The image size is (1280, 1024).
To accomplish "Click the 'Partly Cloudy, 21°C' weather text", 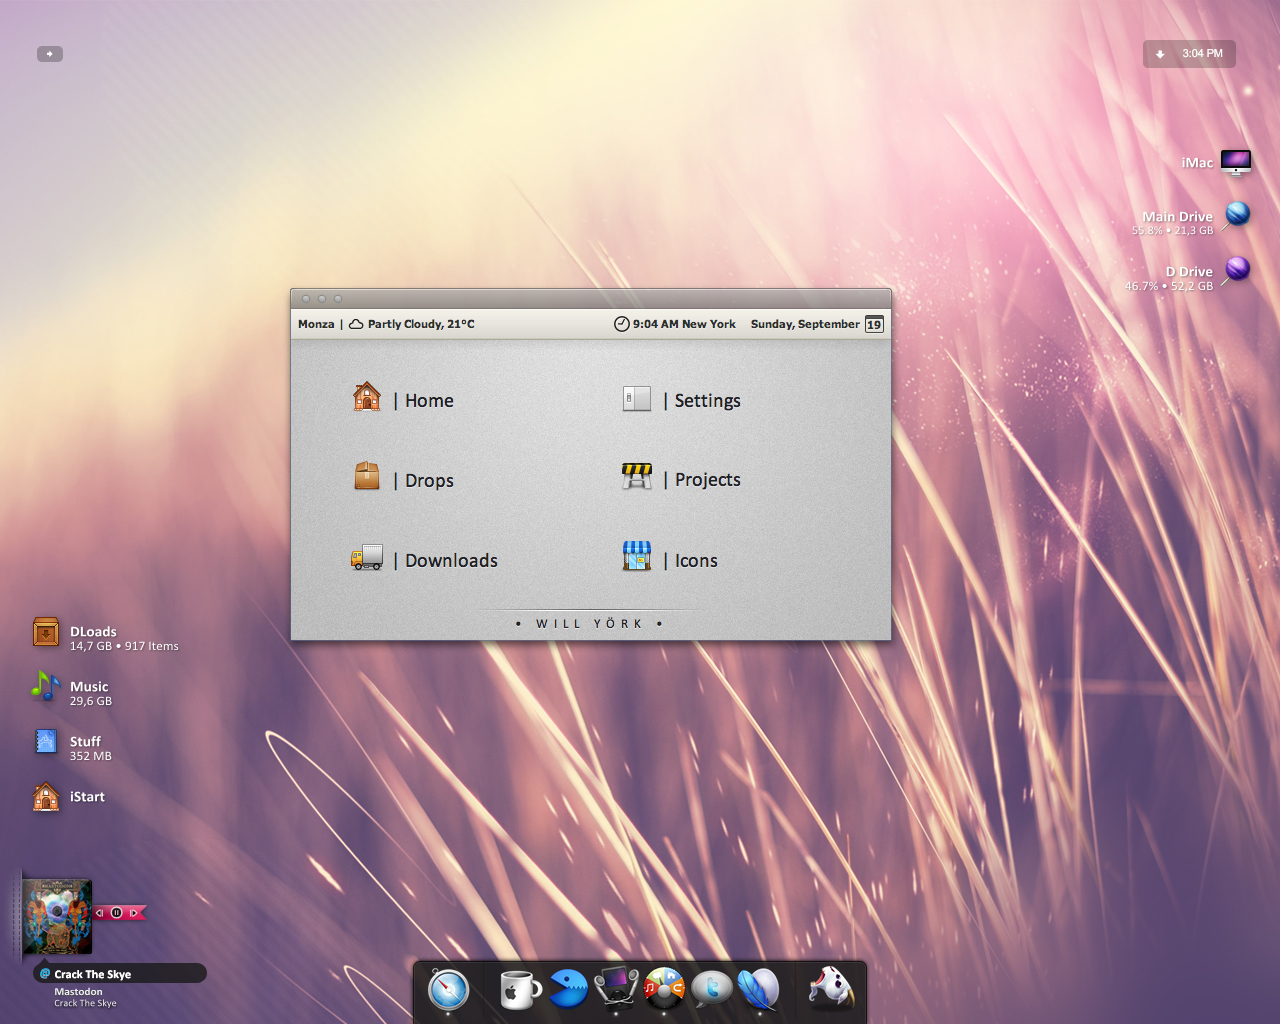I will (x=421, y=324).
